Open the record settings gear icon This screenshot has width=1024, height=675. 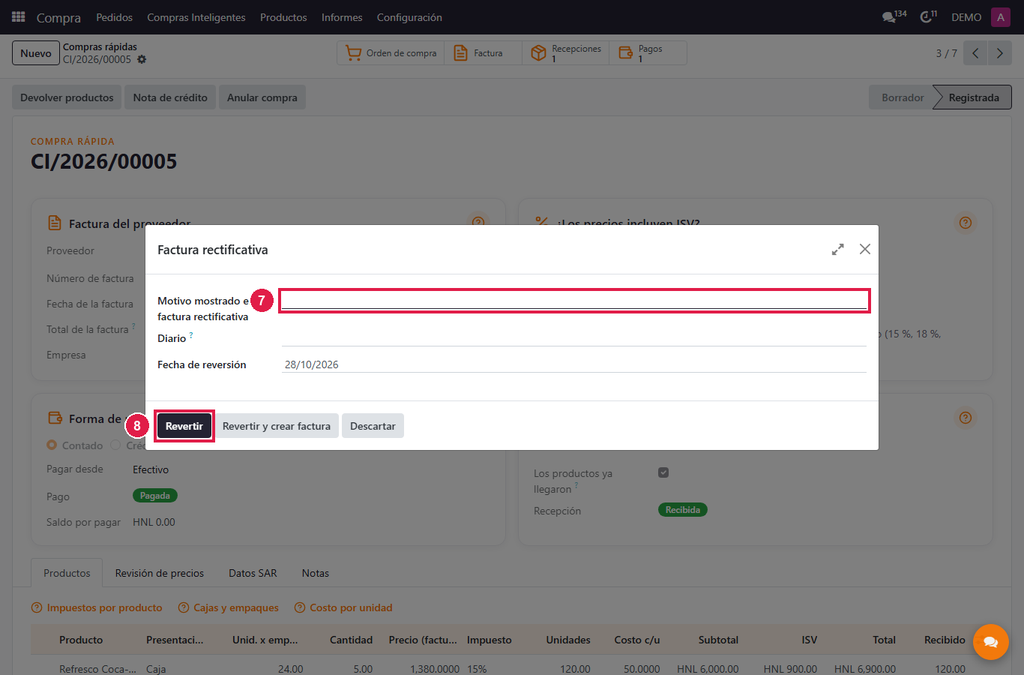[142, 59]
